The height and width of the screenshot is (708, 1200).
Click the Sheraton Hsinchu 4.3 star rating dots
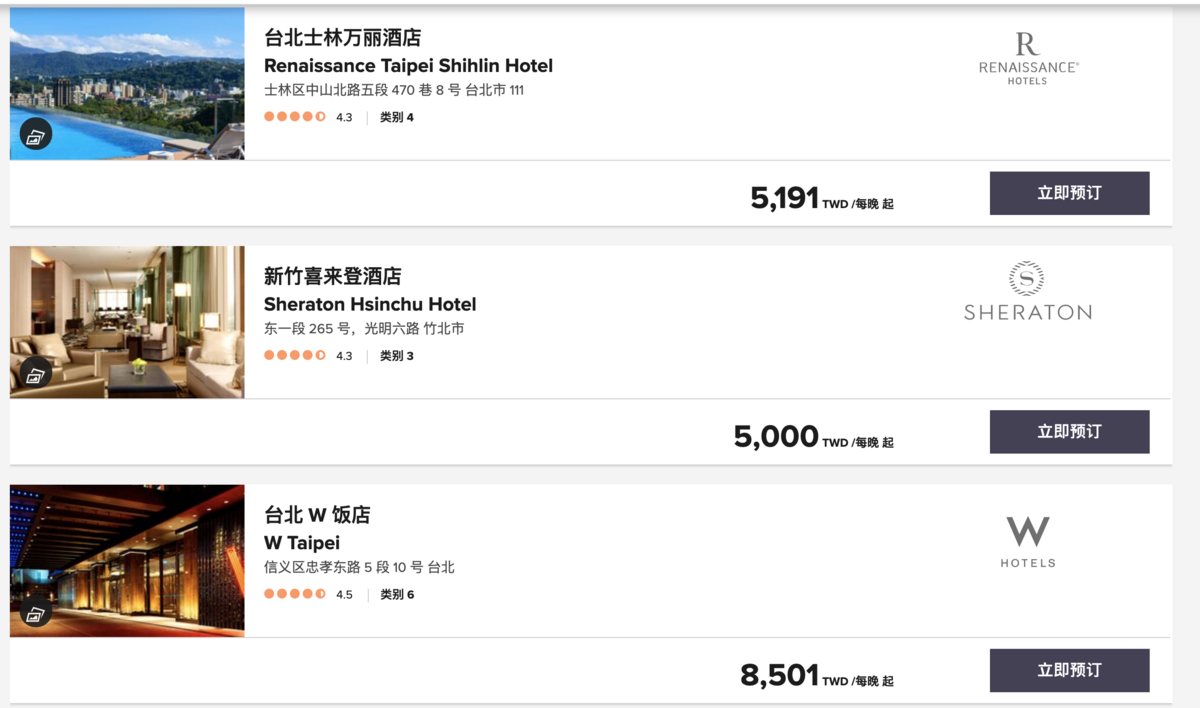tap(295, 355)
